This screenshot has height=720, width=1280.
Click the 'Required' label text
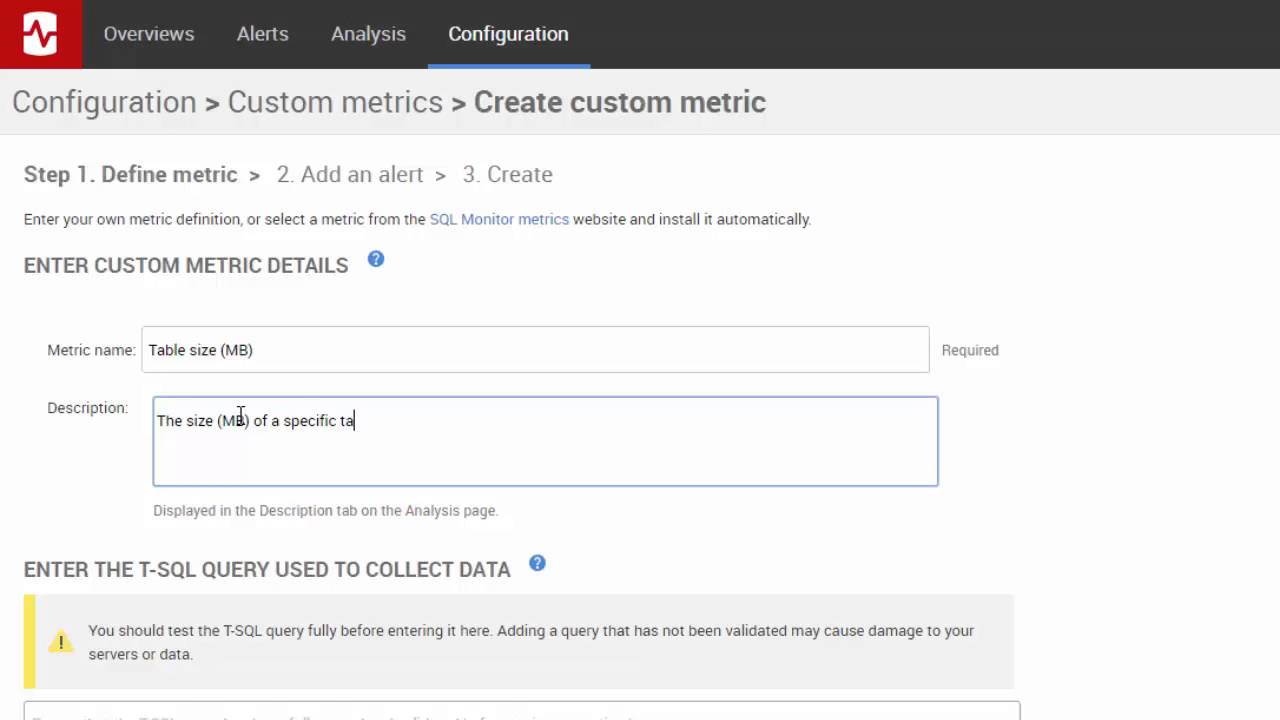point(970,350)
